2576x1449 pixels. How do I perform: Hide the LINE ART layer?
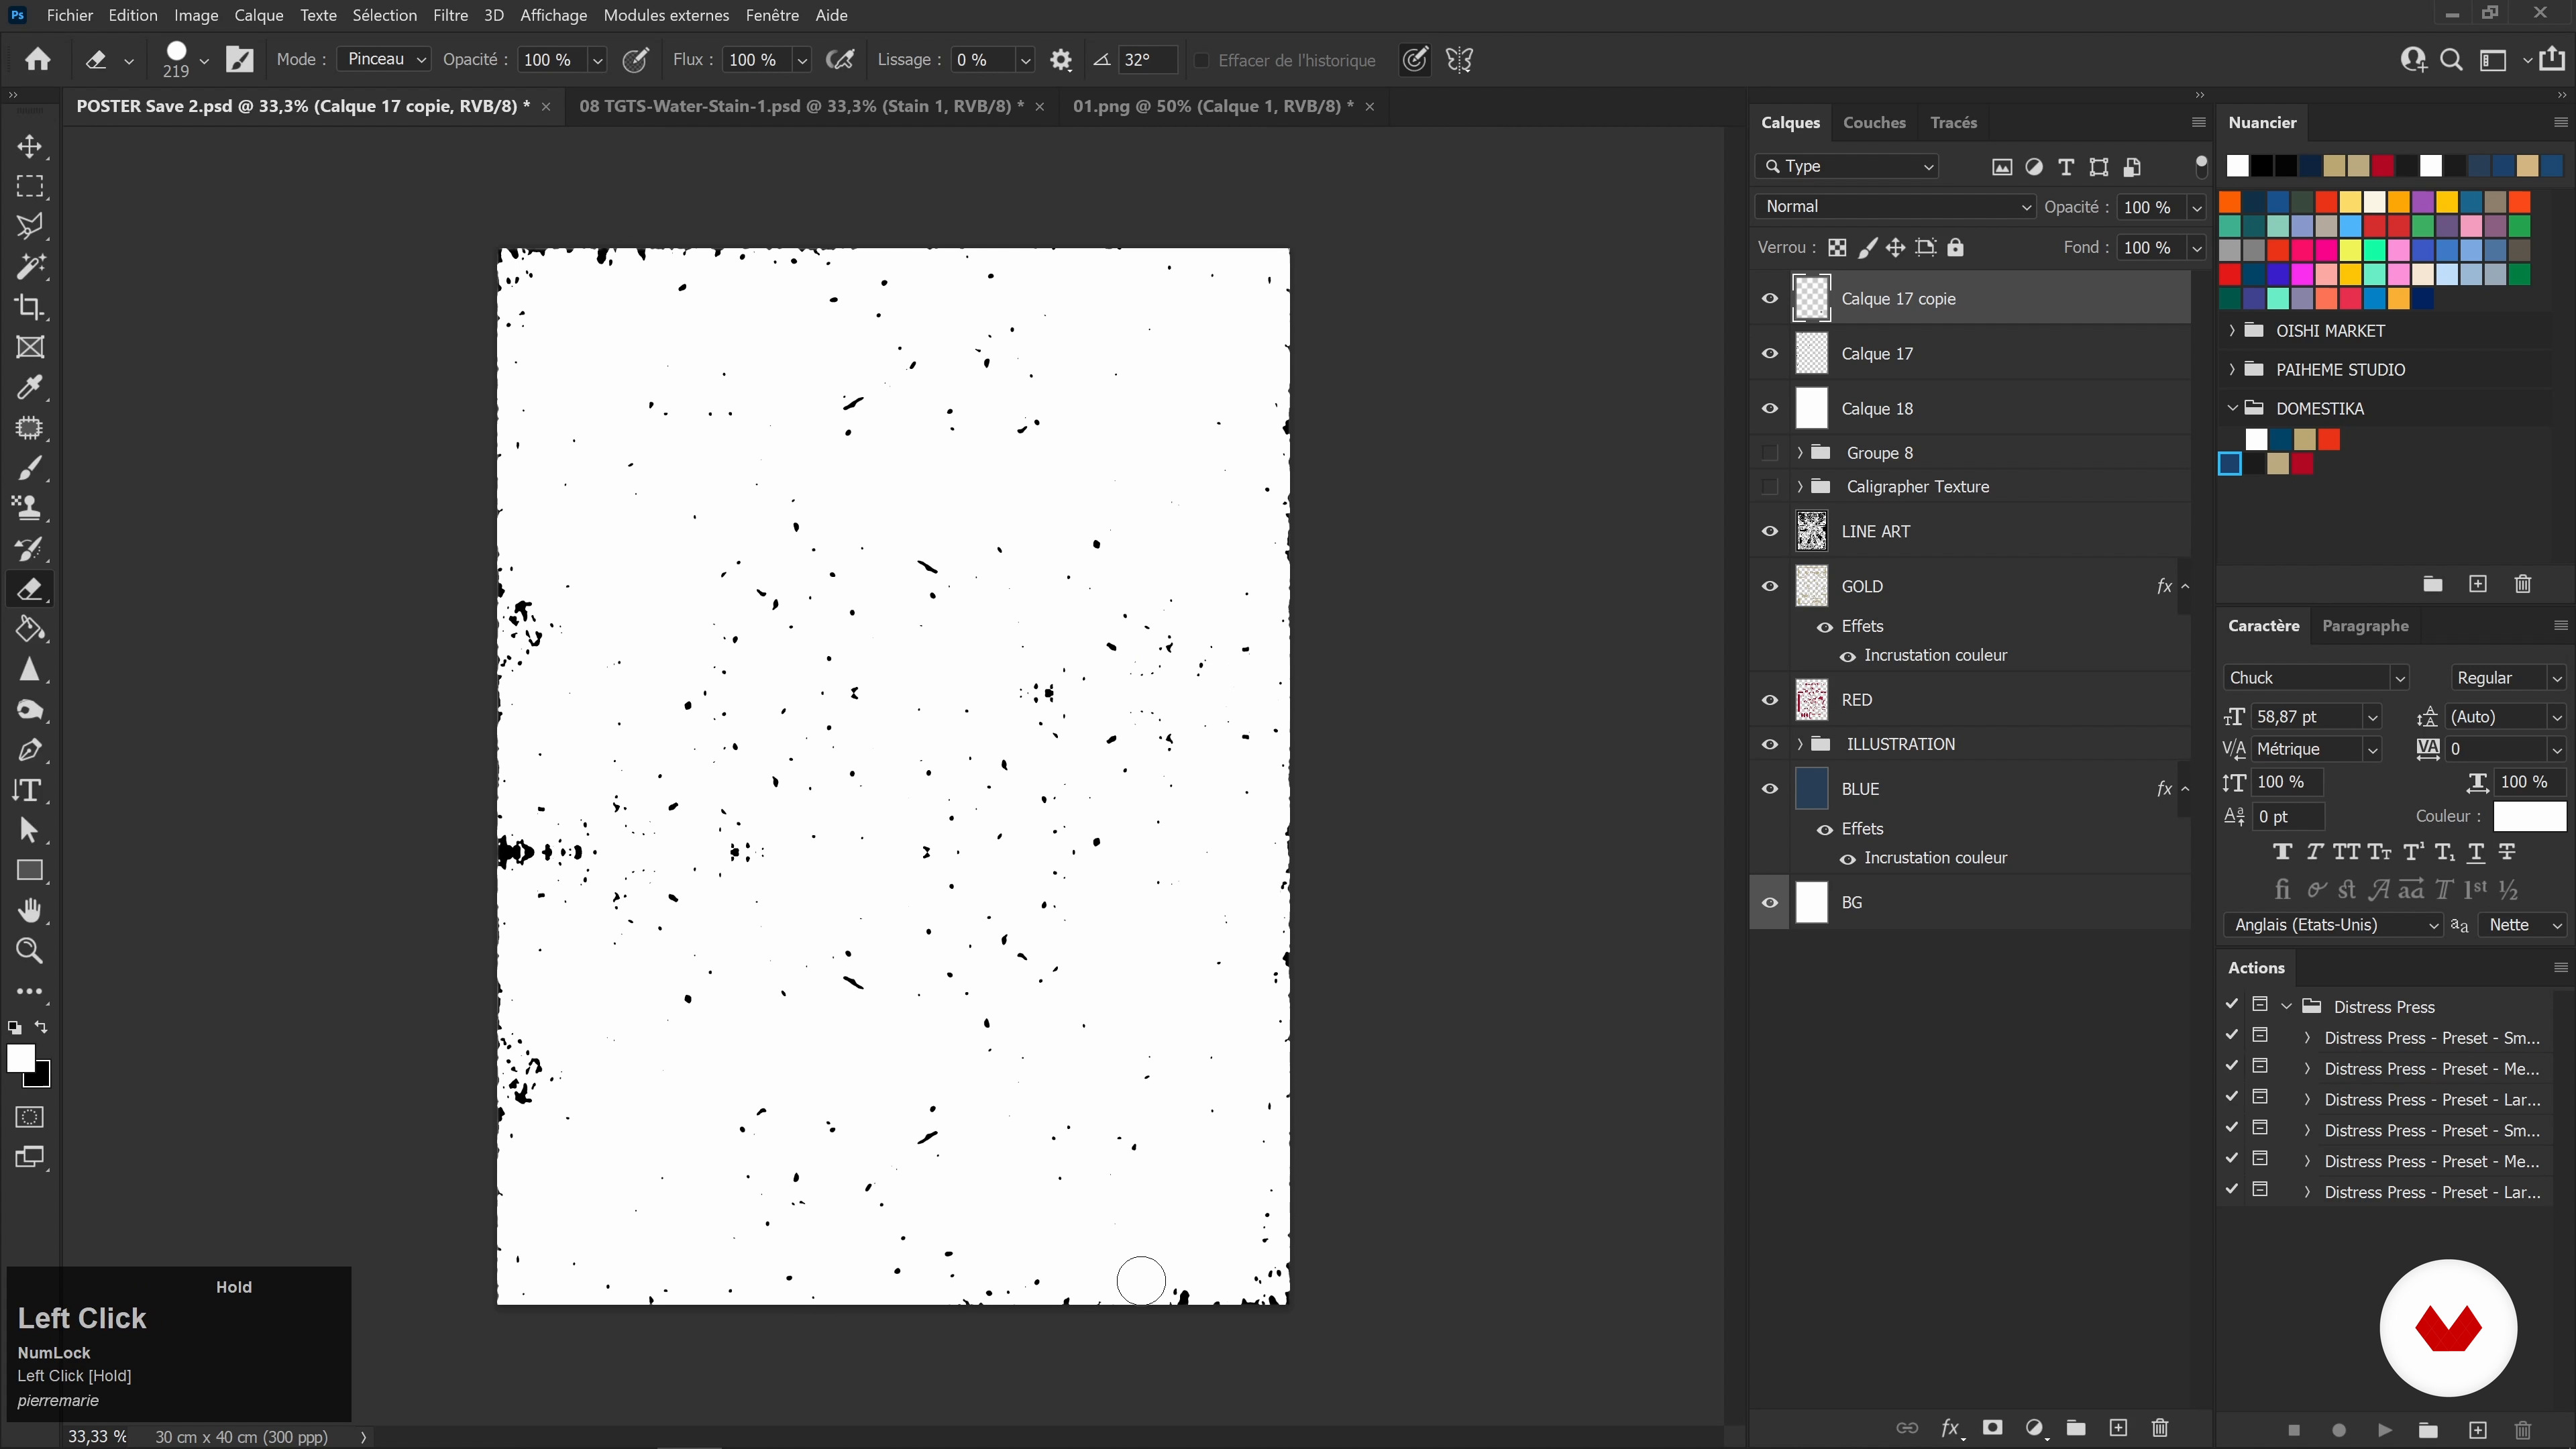[1770, 531]
